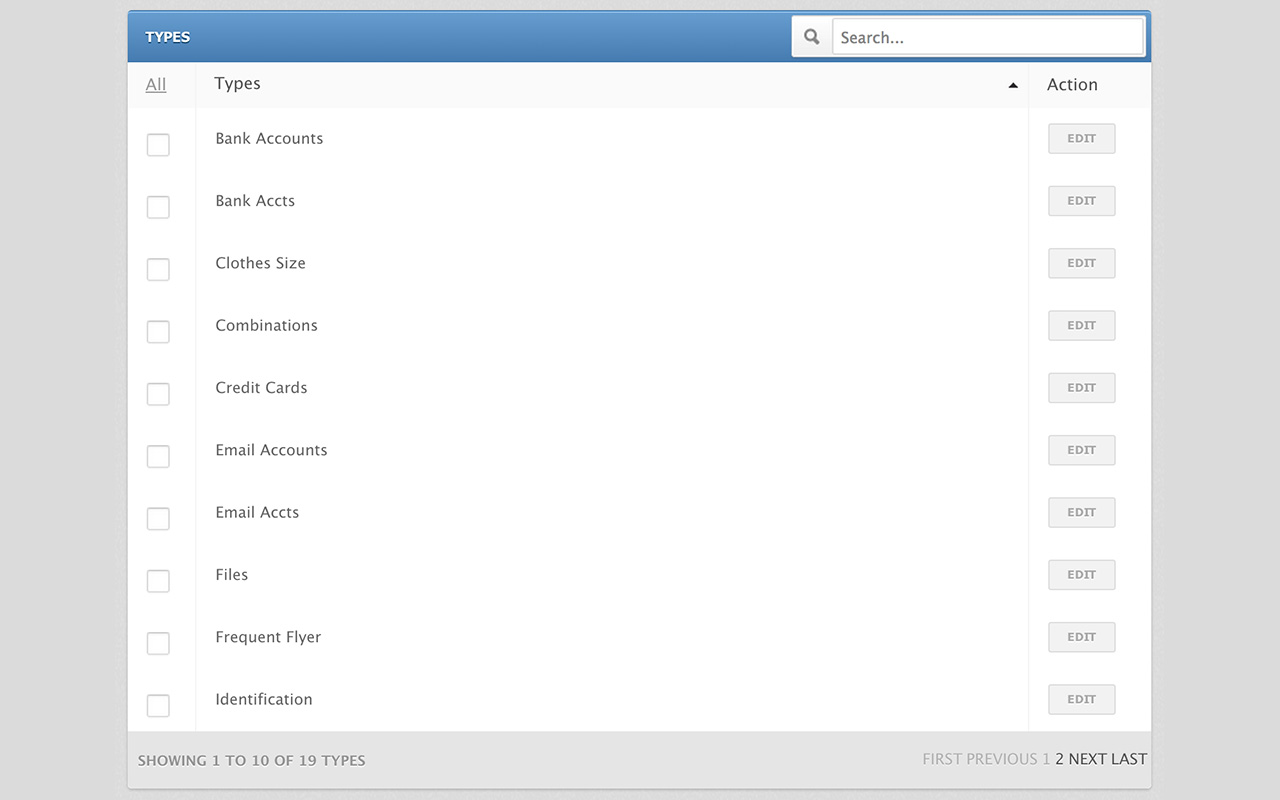Edit the Frequent Flyer type
Viewport: 1280px width, 800px height.
tap(1081, 637)
